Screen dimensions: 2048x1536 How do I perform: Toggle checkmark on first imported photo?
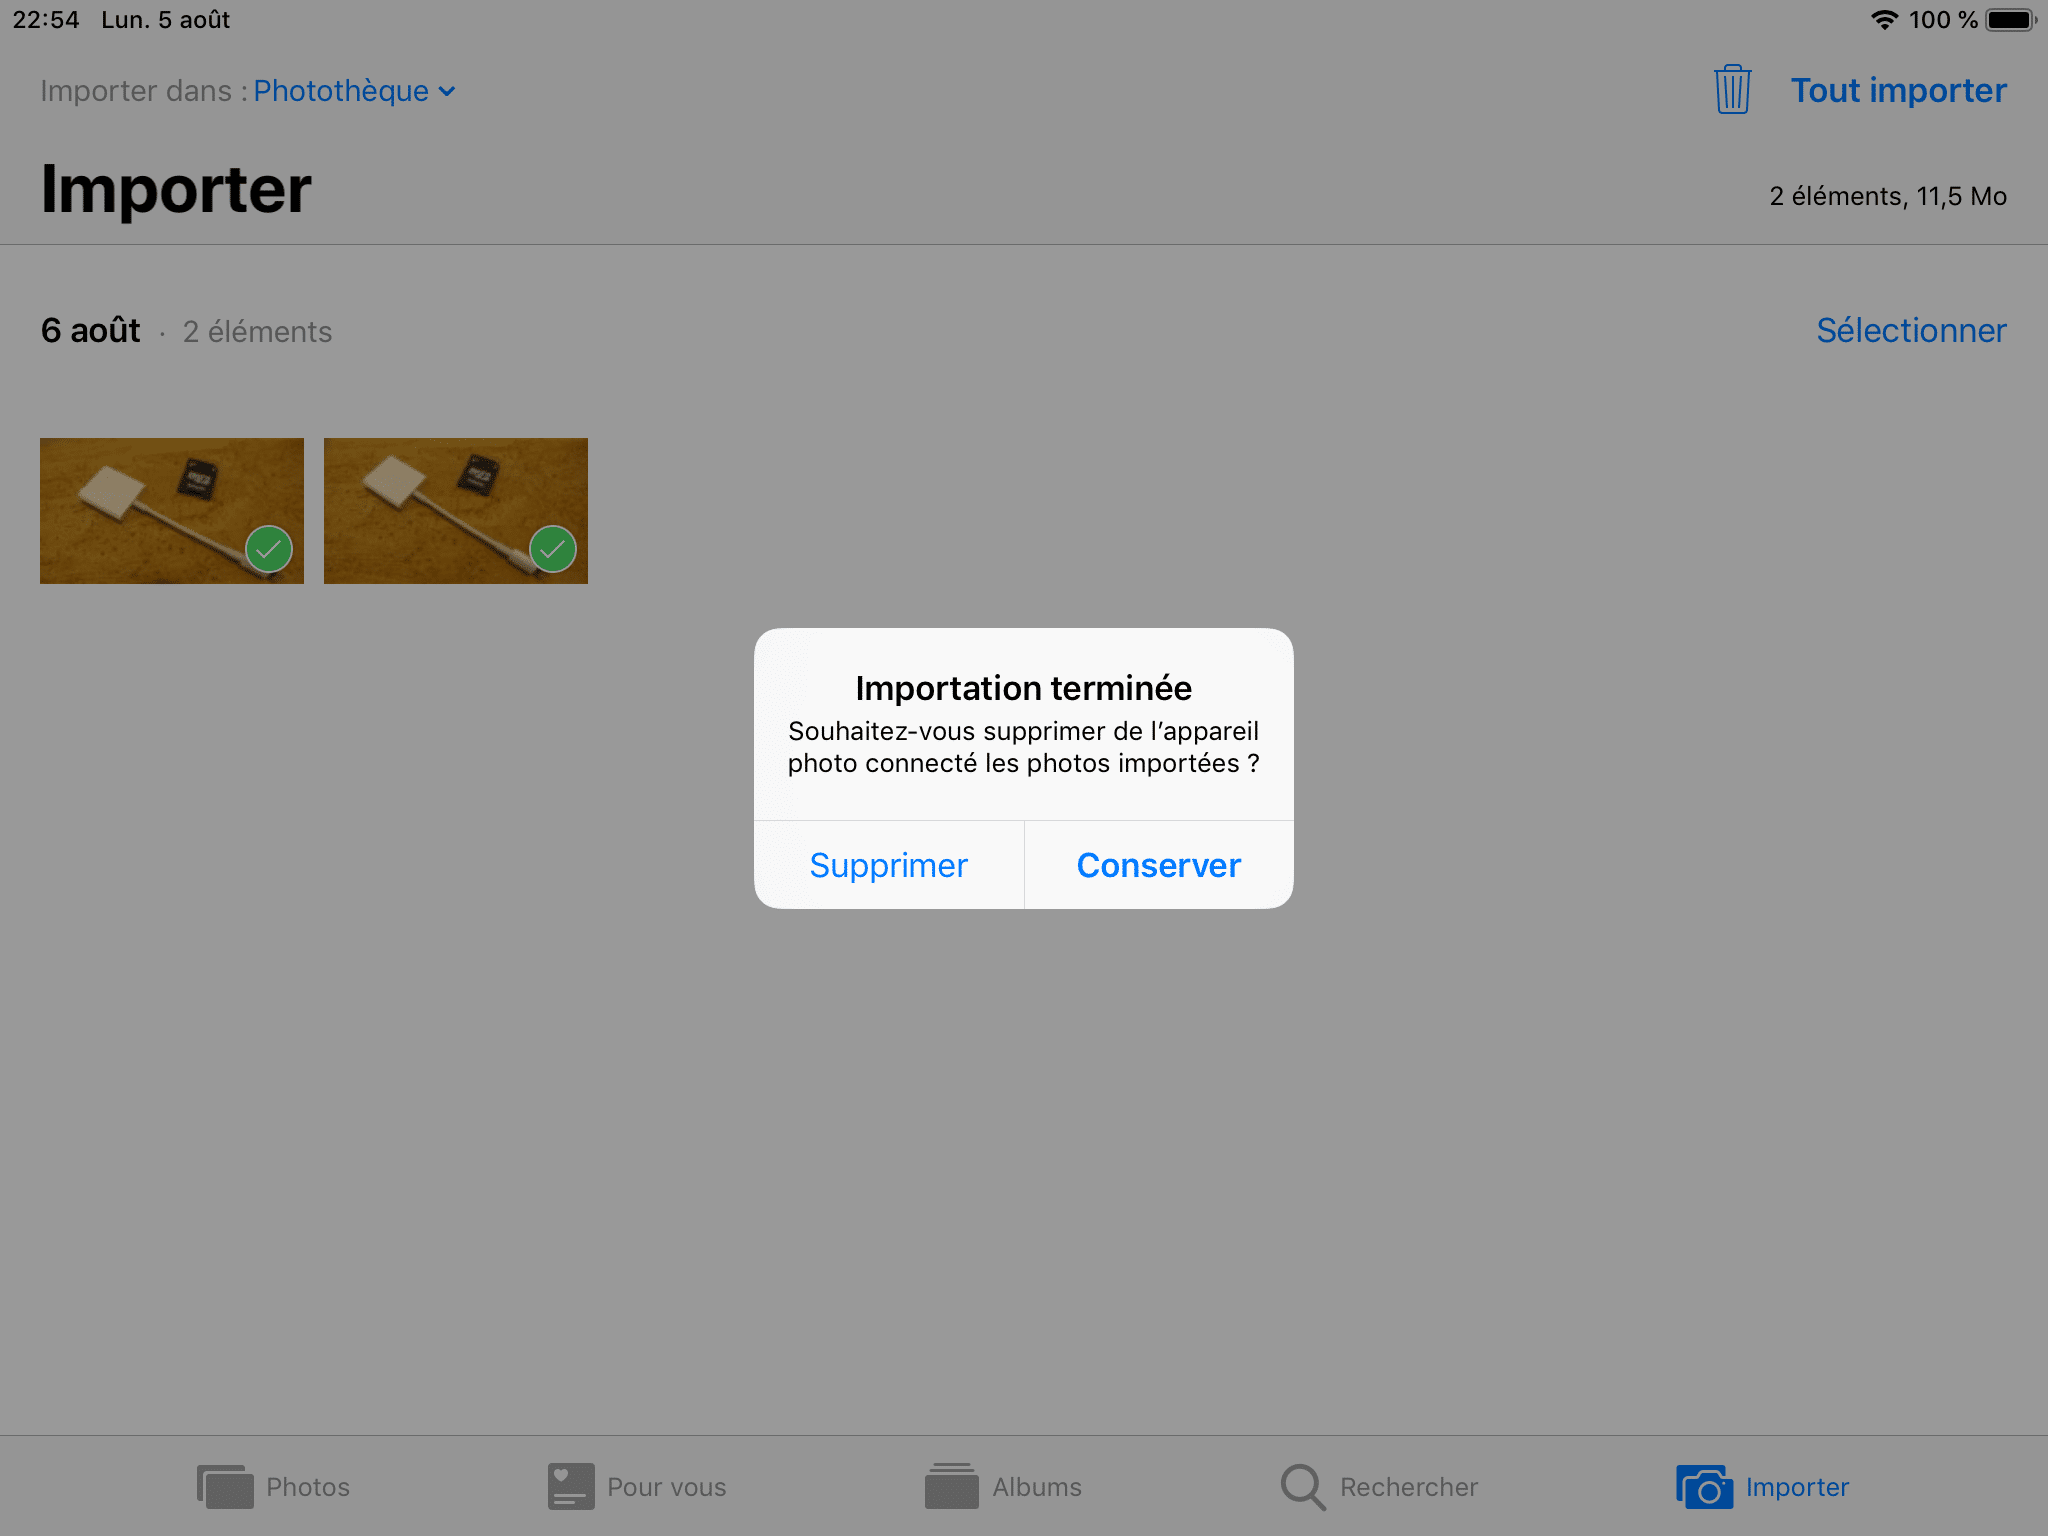coord(269,549)
